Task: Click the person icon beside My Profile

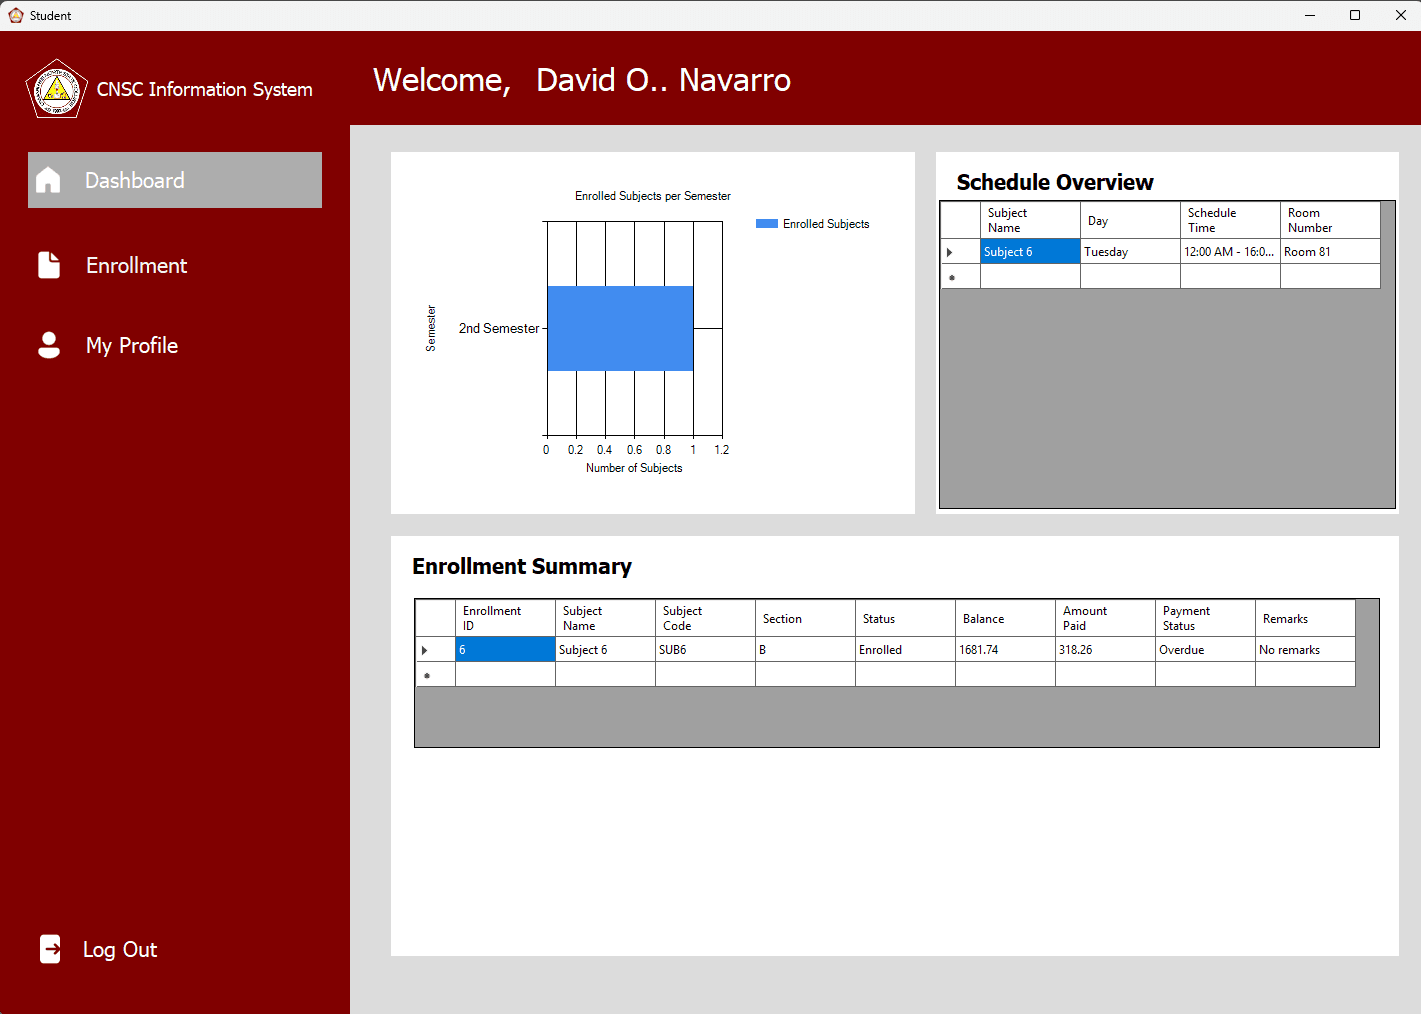Action: (48, 344)
